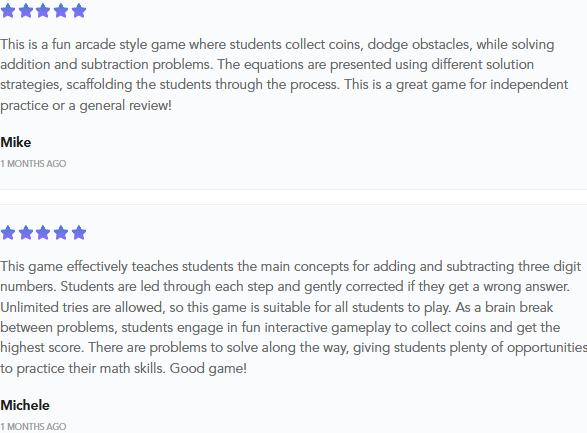The image size is (587, 433).
Task: Click third star in Mike's review rating
Action: tap(43, 10)
